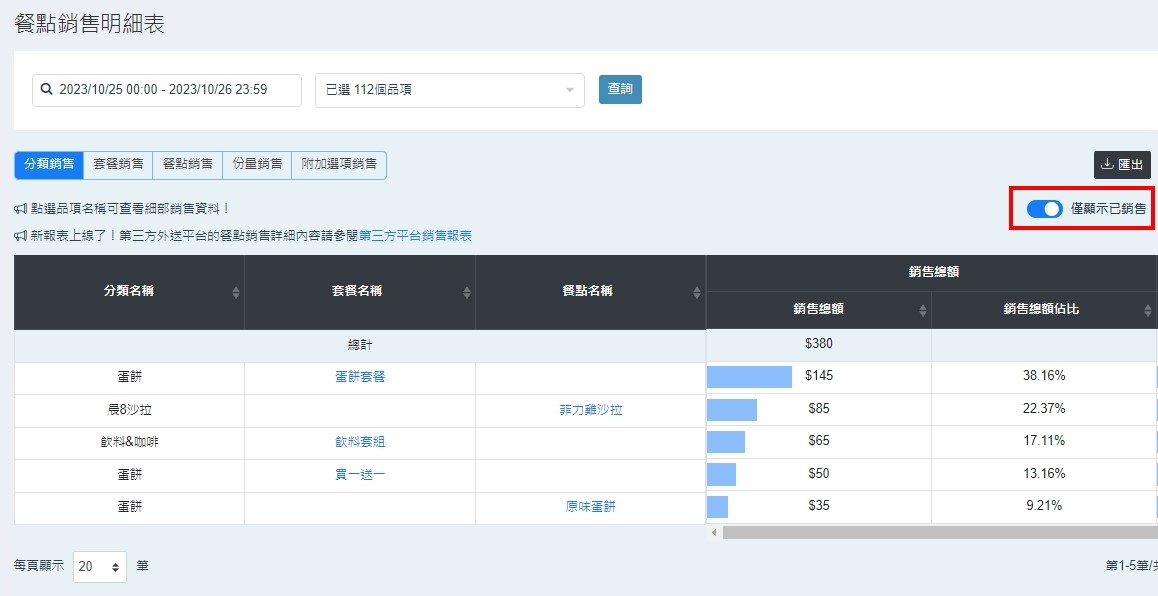
Task: Click the 匯出 export button
Action: 1122,165
